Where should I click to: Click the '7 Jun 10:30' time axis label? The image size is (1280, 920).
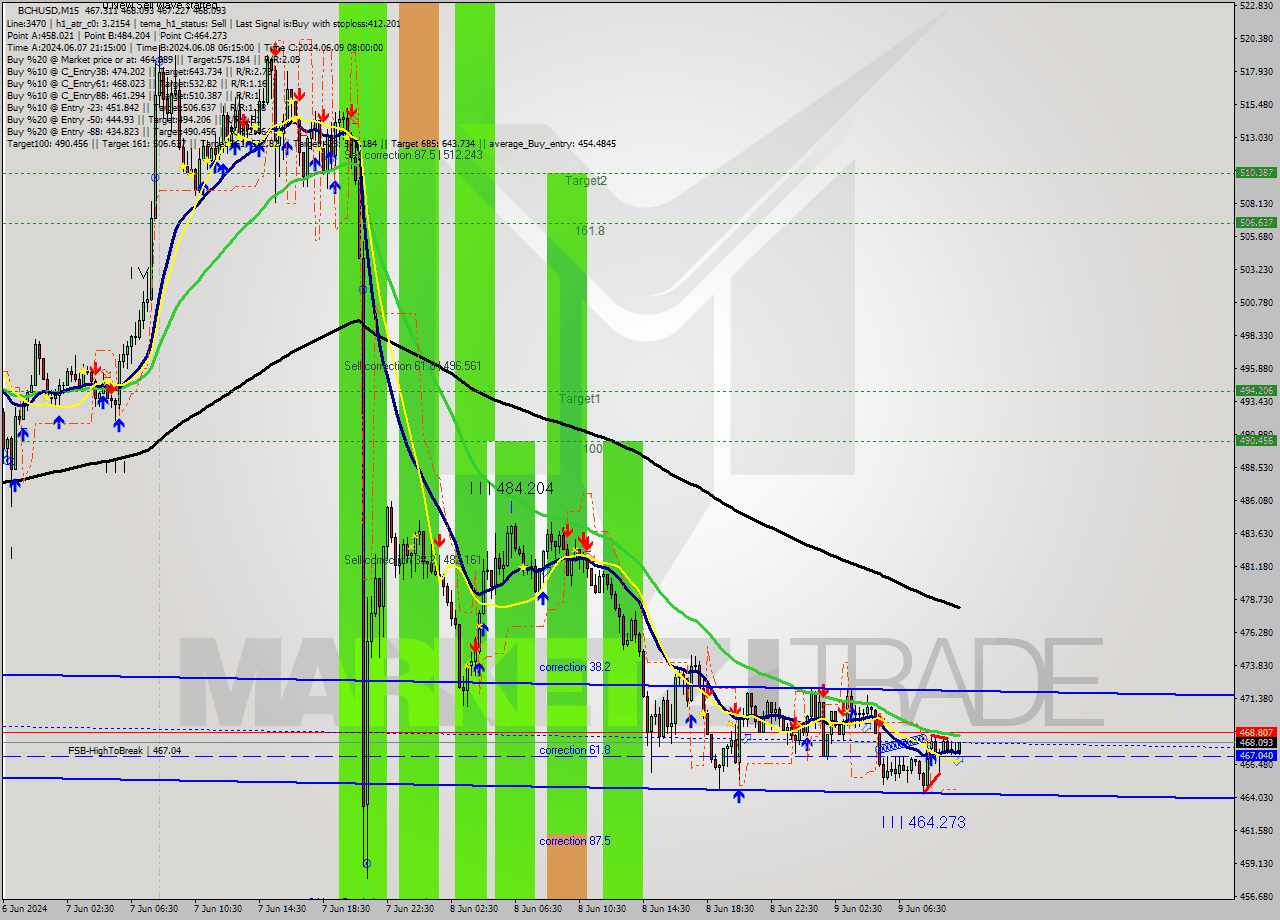tap(218, 909)
